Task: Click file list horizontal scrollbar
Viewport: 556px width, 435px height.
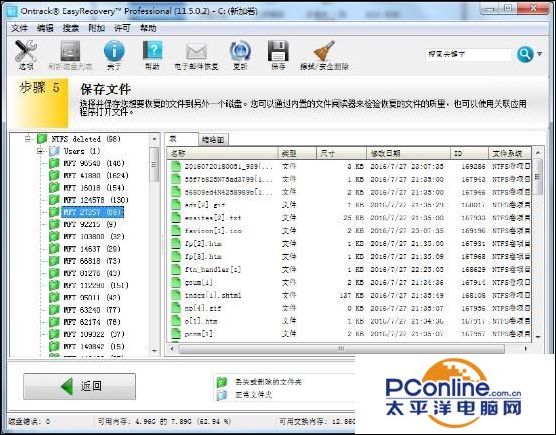Action: (x=342, y=349)
